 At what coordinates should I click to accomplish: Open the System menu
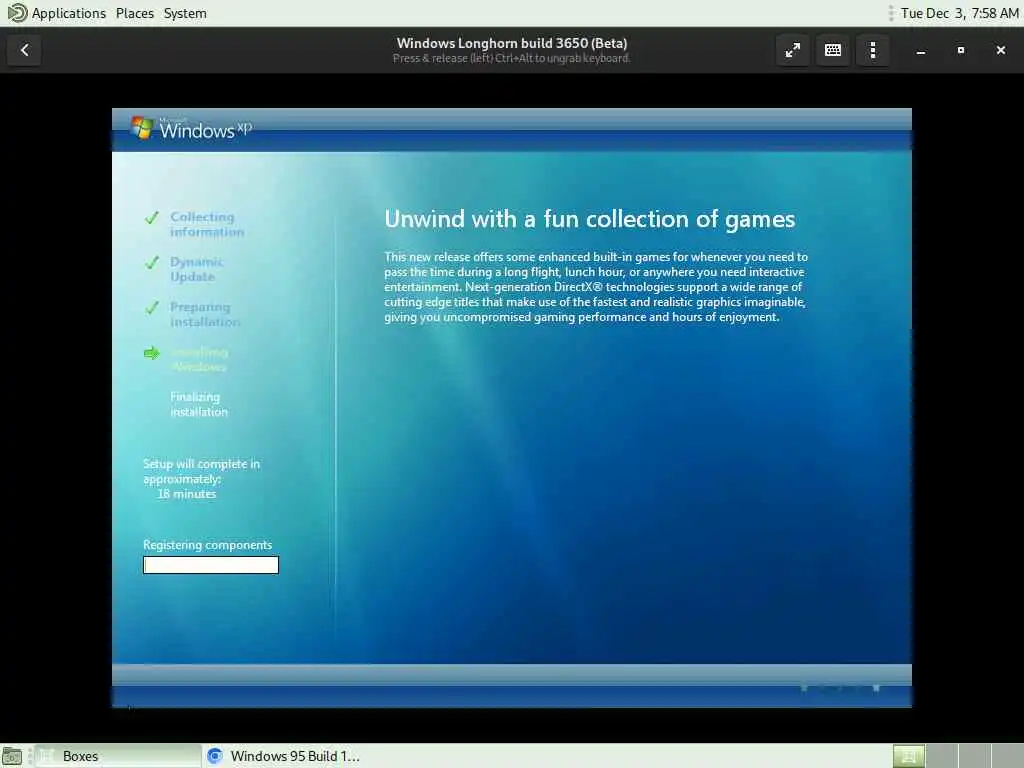185,13
